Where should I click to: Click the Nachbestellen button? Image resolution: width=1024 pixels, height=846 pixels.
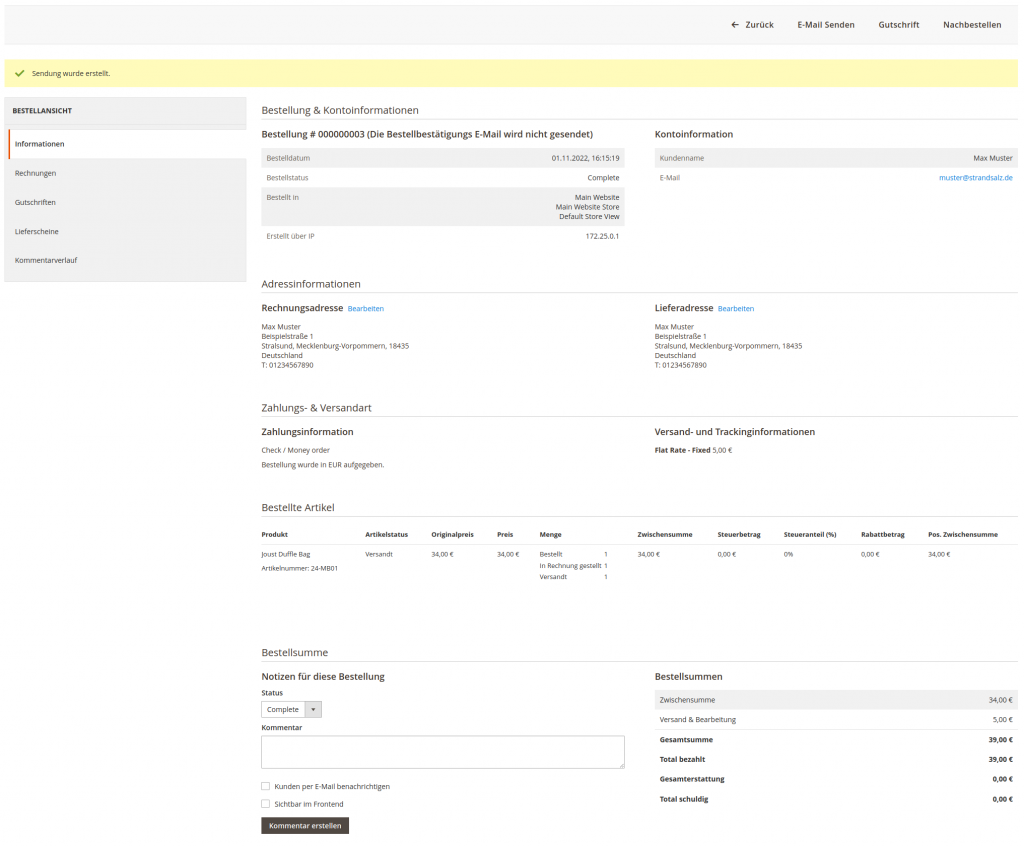[x=971, y=25]
